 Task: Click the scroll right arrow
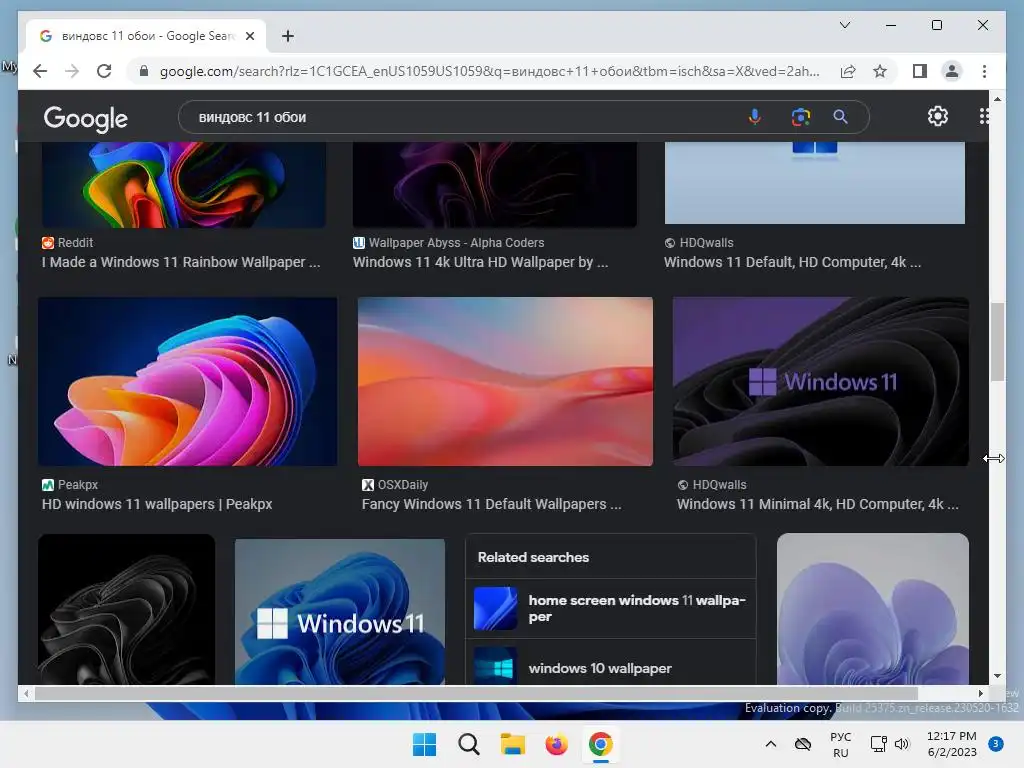980,693
